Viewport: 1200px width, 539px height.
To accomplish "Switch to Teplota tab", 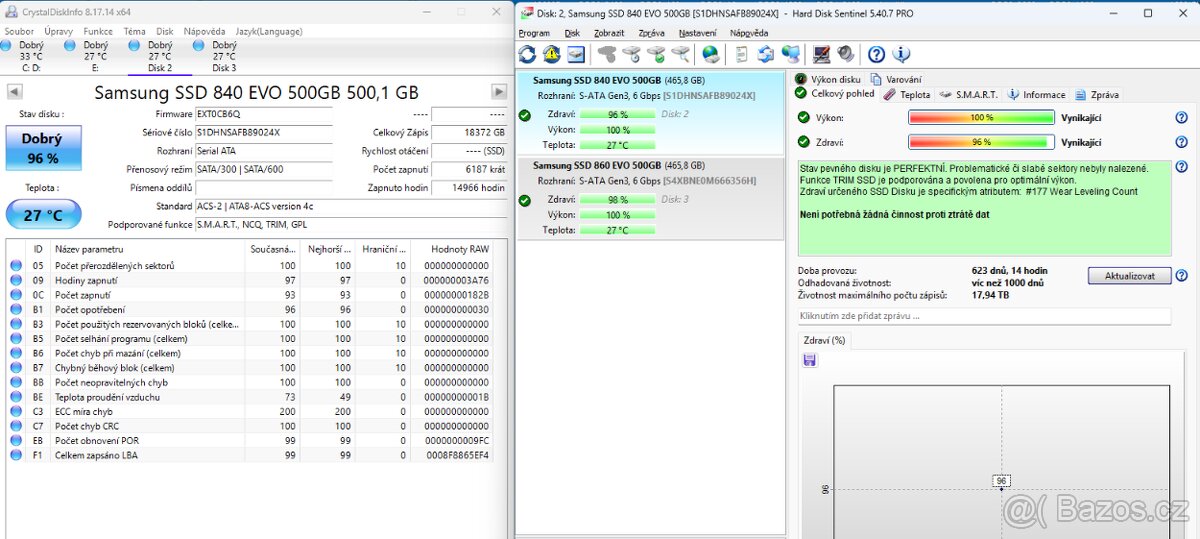I will (906, 94).
